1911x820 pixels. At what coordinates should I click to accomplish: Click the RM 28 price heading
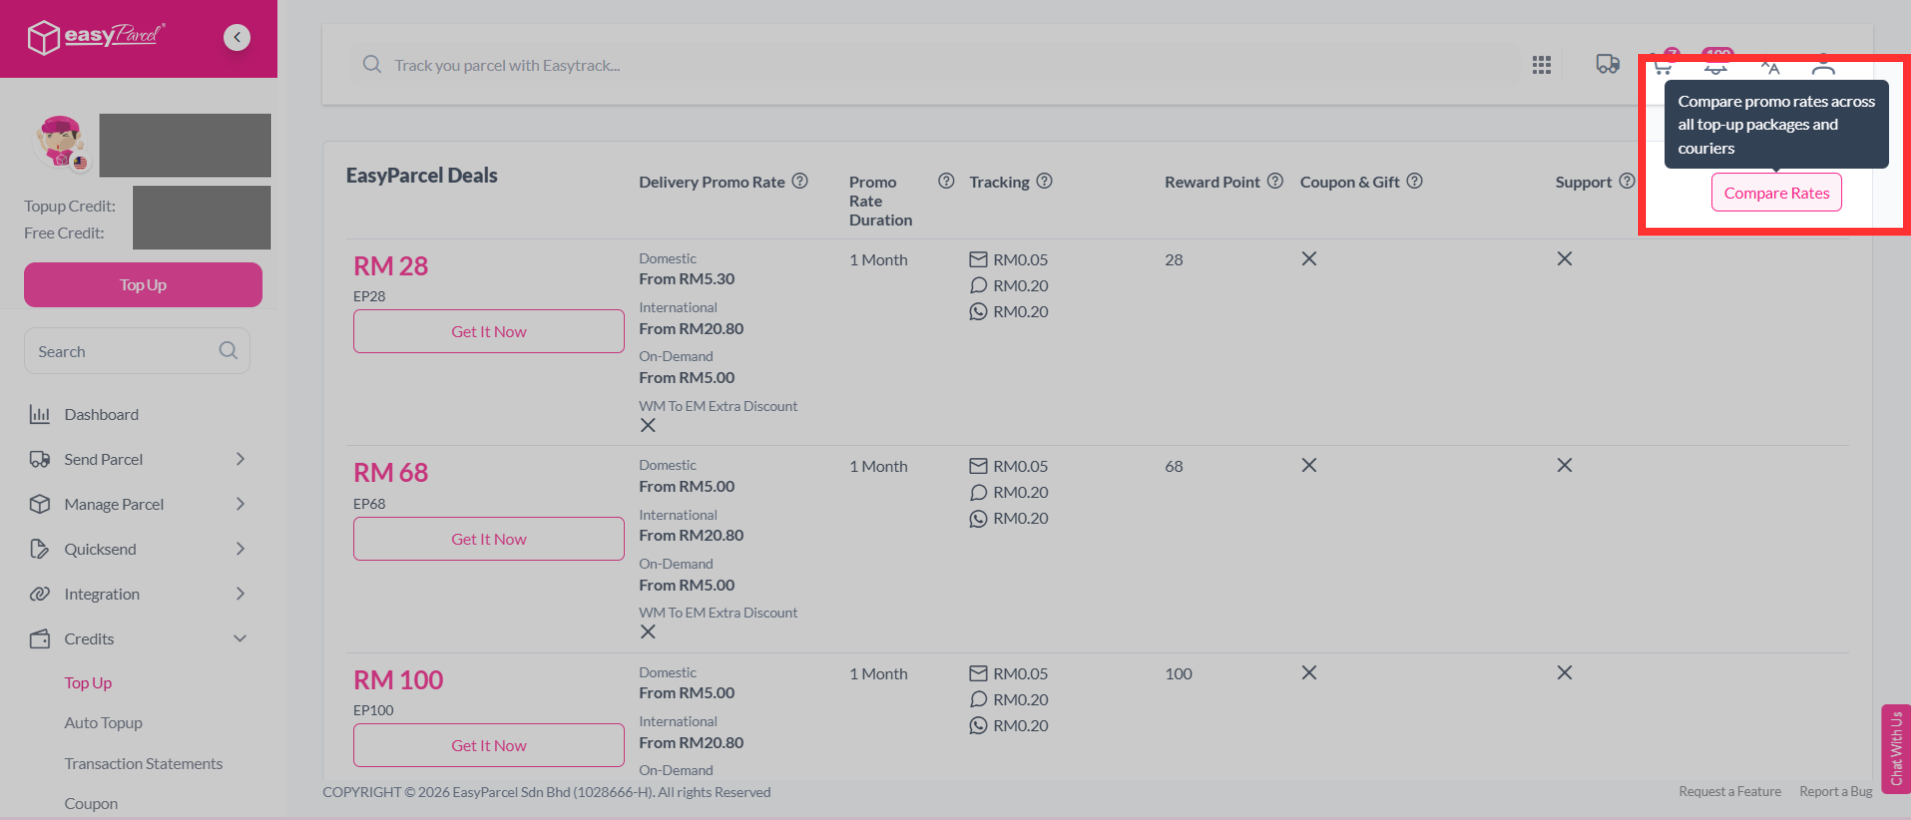390,266
